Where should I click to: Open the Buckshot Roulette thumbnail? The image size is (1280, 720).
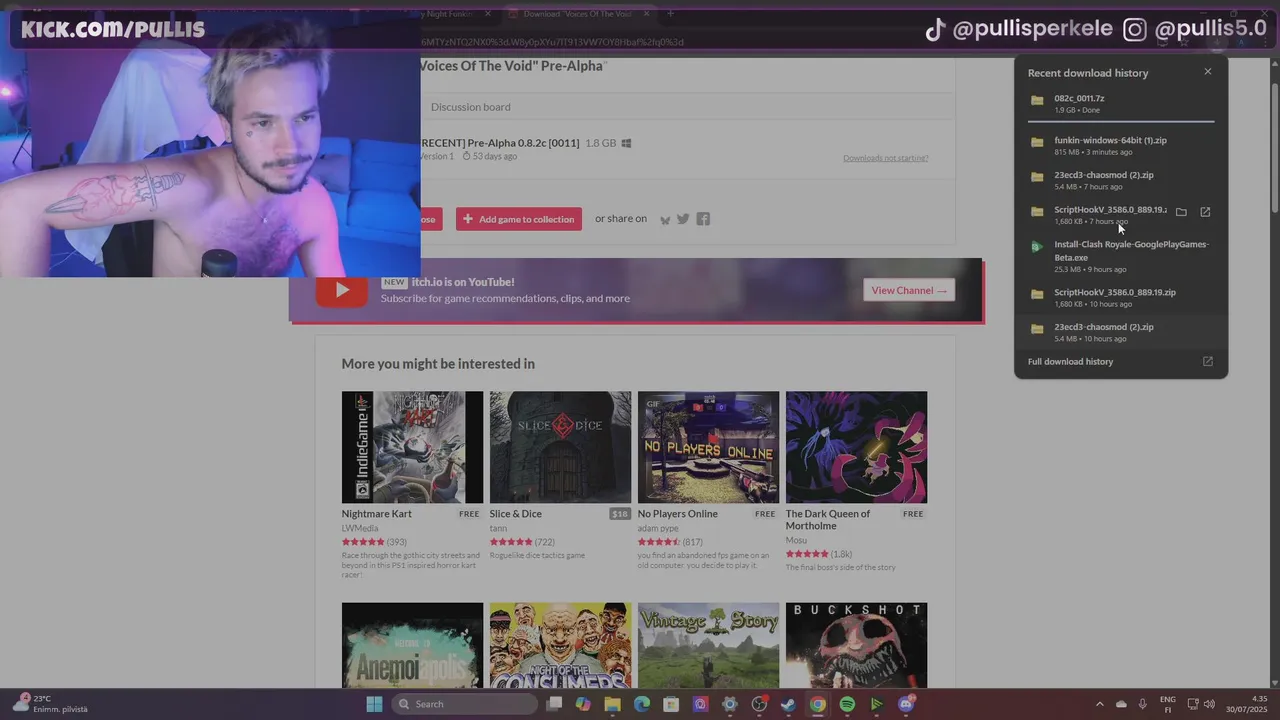[856, 645]
